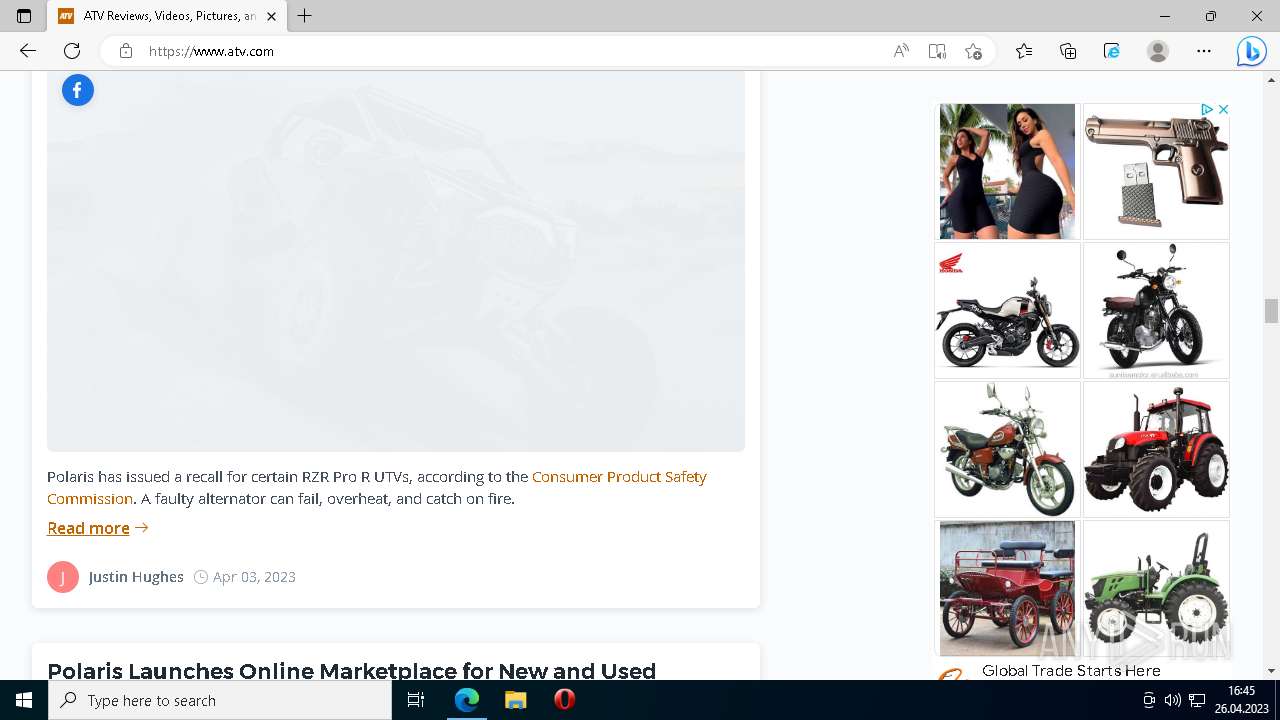Open the AdChoices info icon

point(1206,109)
